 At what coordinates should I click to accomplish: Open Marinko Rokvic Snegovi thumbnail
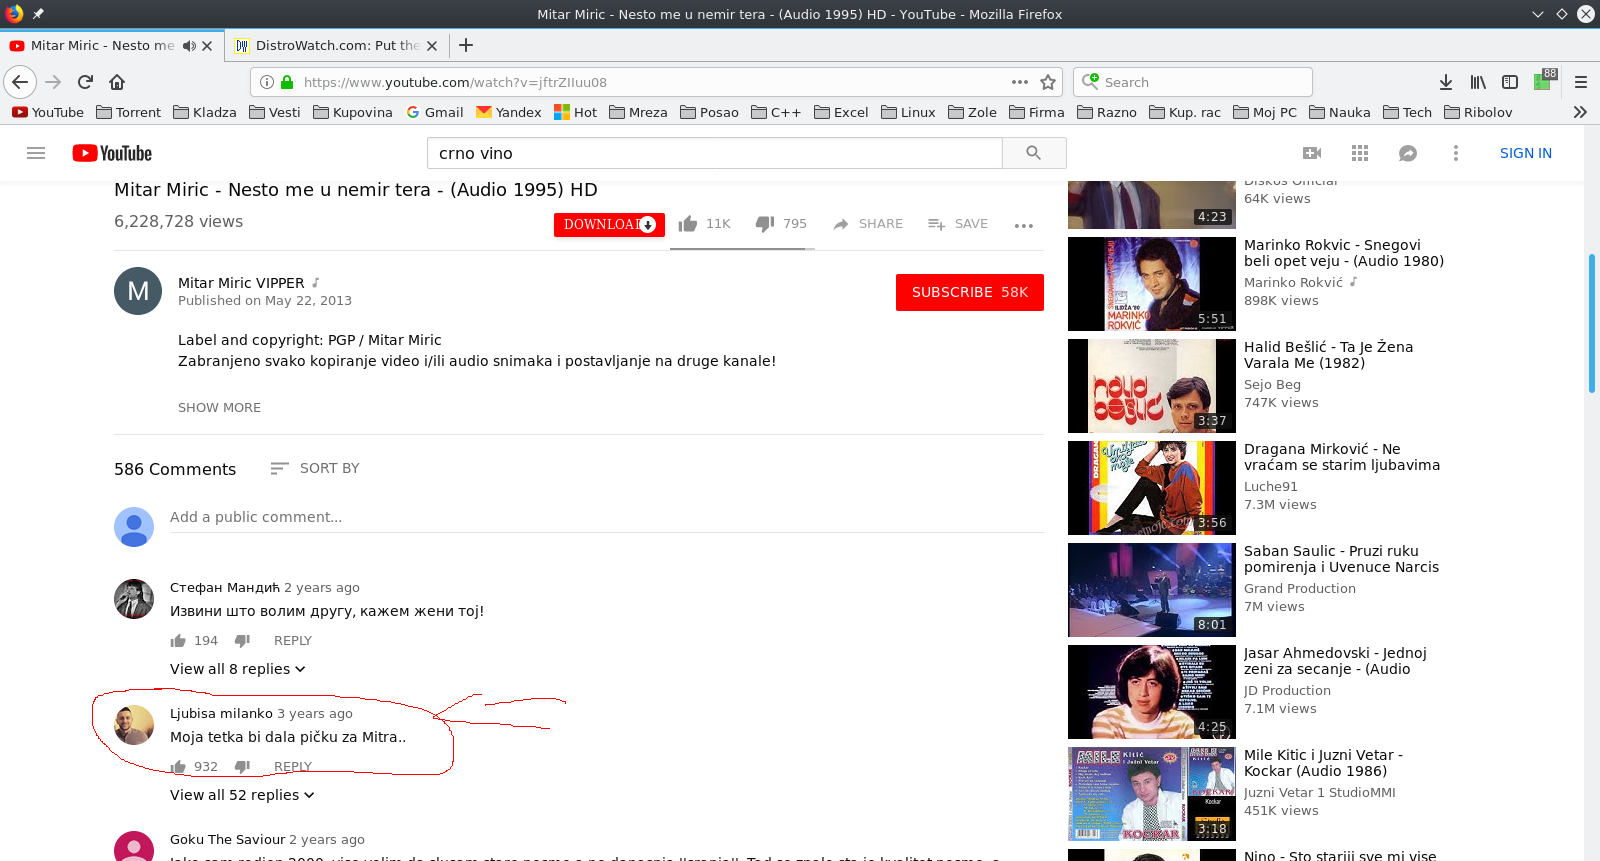coord(1152,284)
